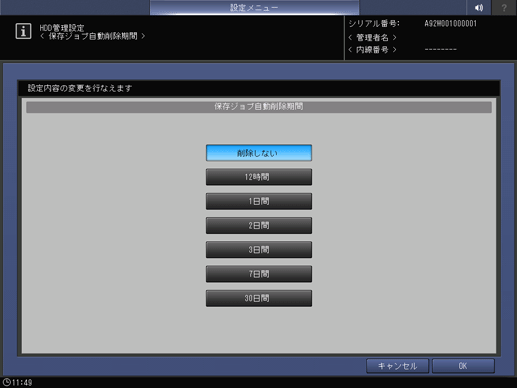Click the 保存ジョブ自動削除期間 gray header bar
The image size is (517, 388).
tap(259, 107)
